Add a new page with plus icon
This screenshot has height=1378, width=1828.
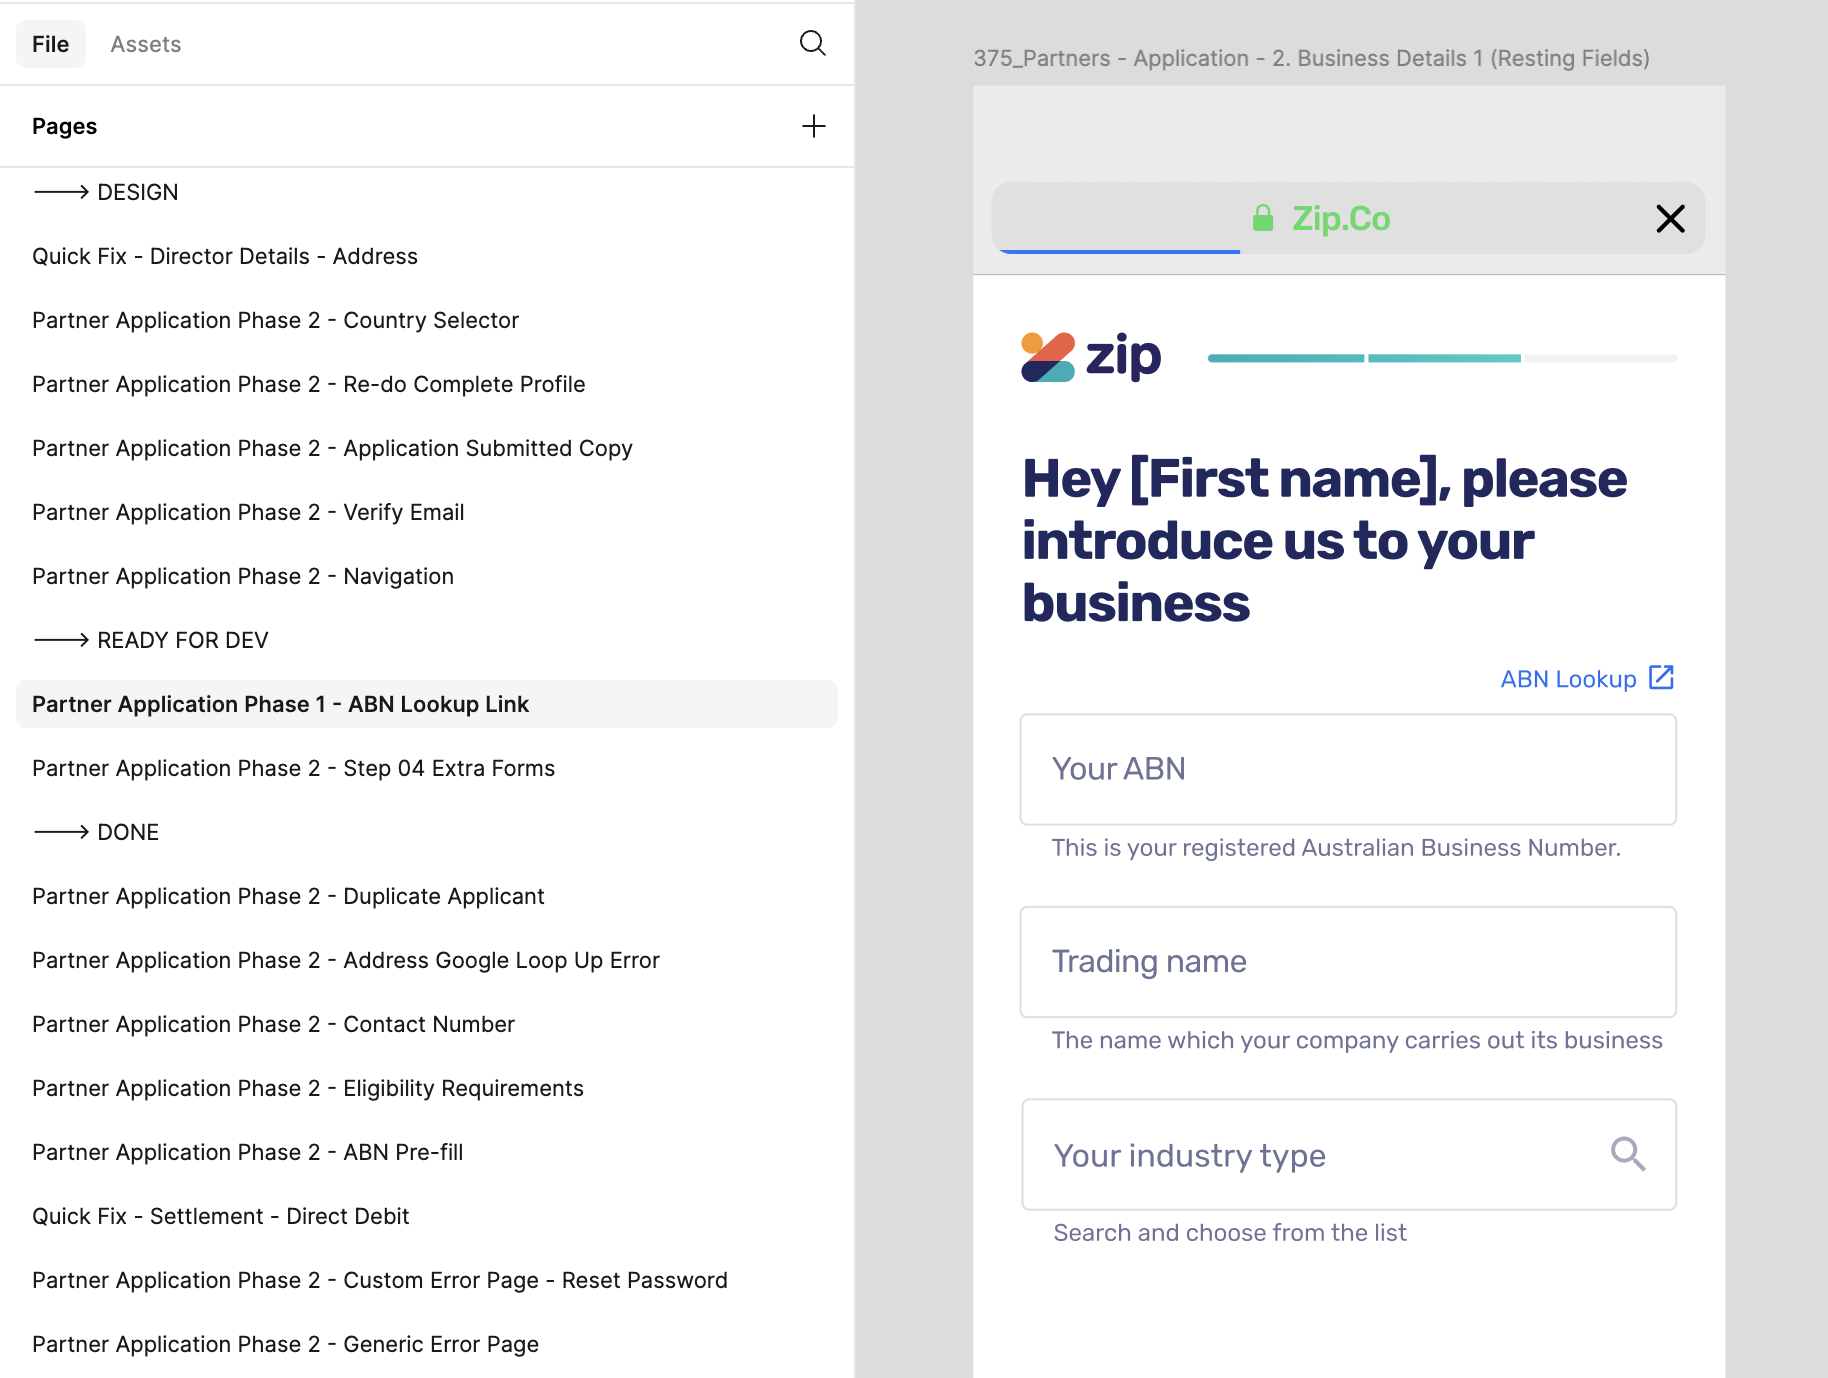click(813, 126)
